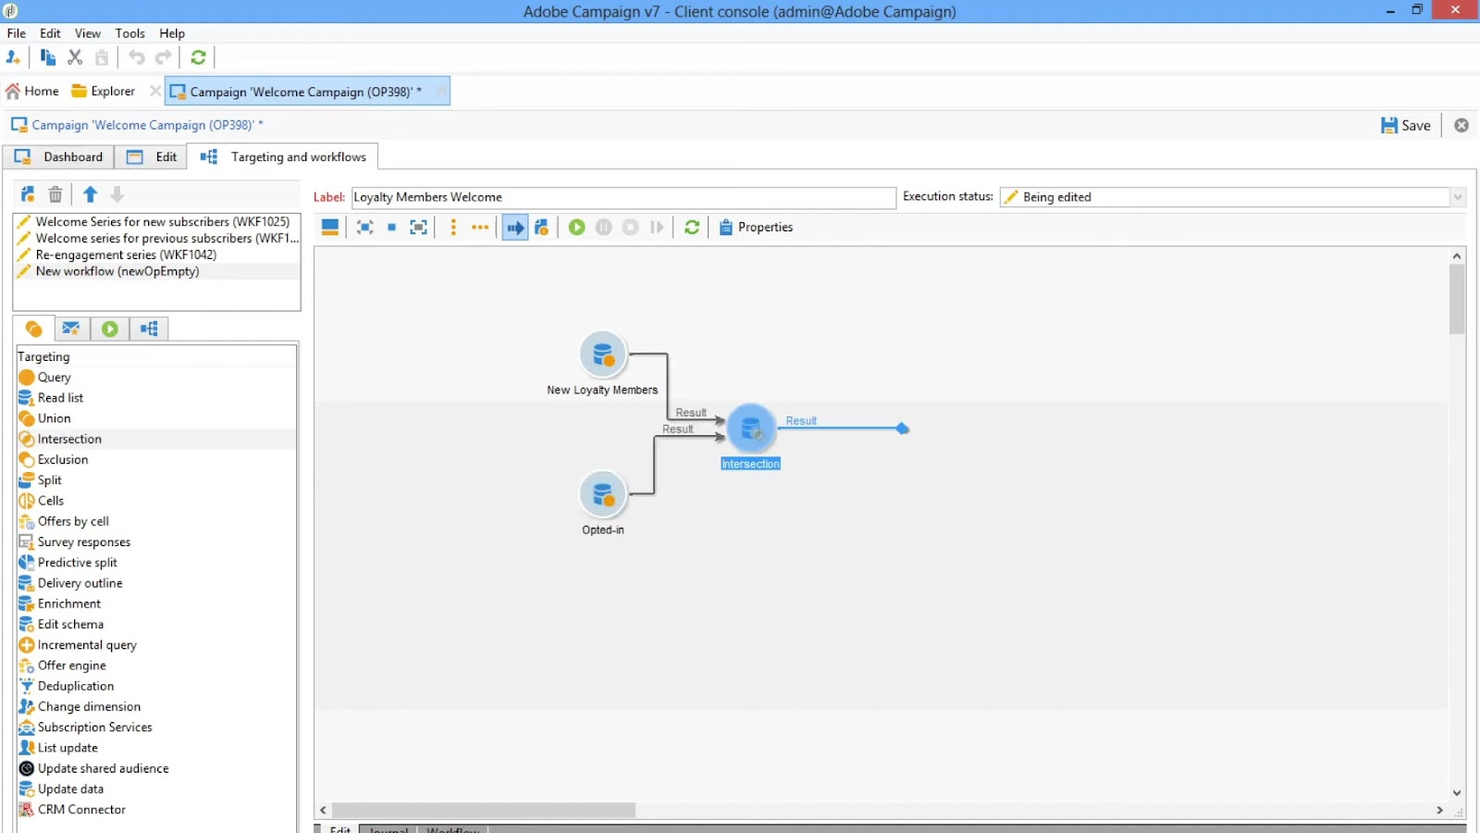Open the workflow-tree palette tab icon
The height and width of the screenshot is (833, 1480).
pos(149,329)
